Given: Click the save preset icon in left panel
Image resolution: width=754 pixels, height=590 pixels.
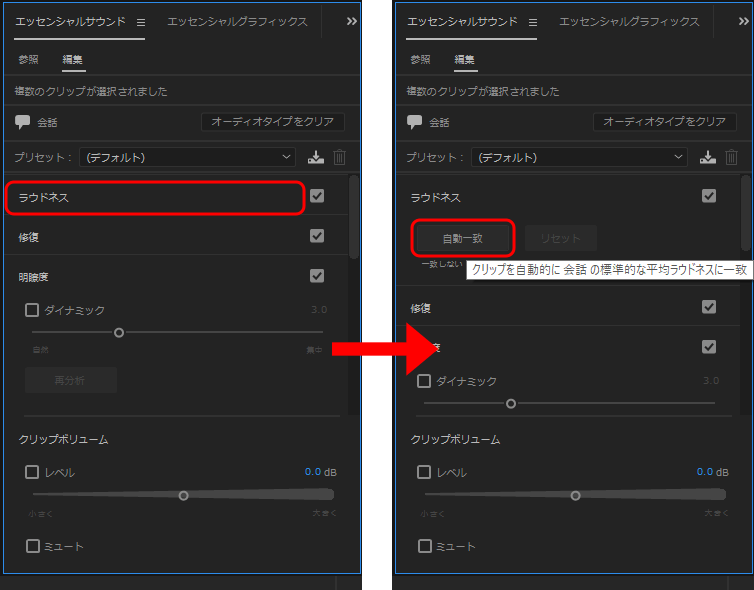Looking at the screenshot, I should coord(316,157).
